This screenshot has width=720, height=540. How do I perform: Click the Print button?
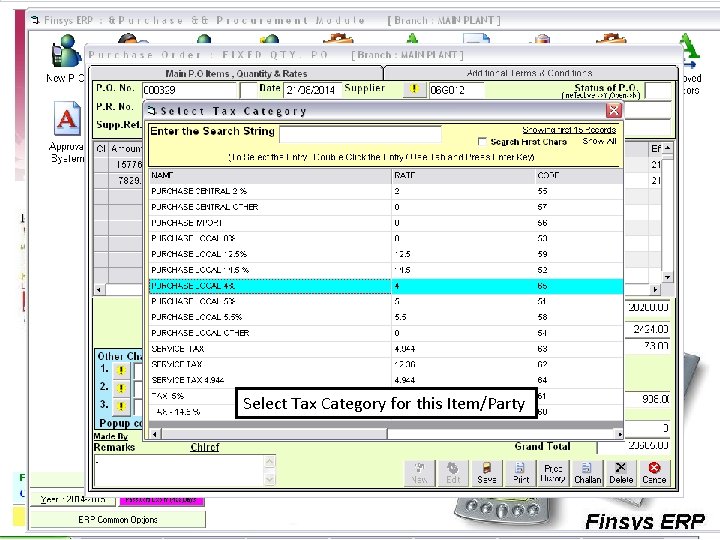click(521, 473)
